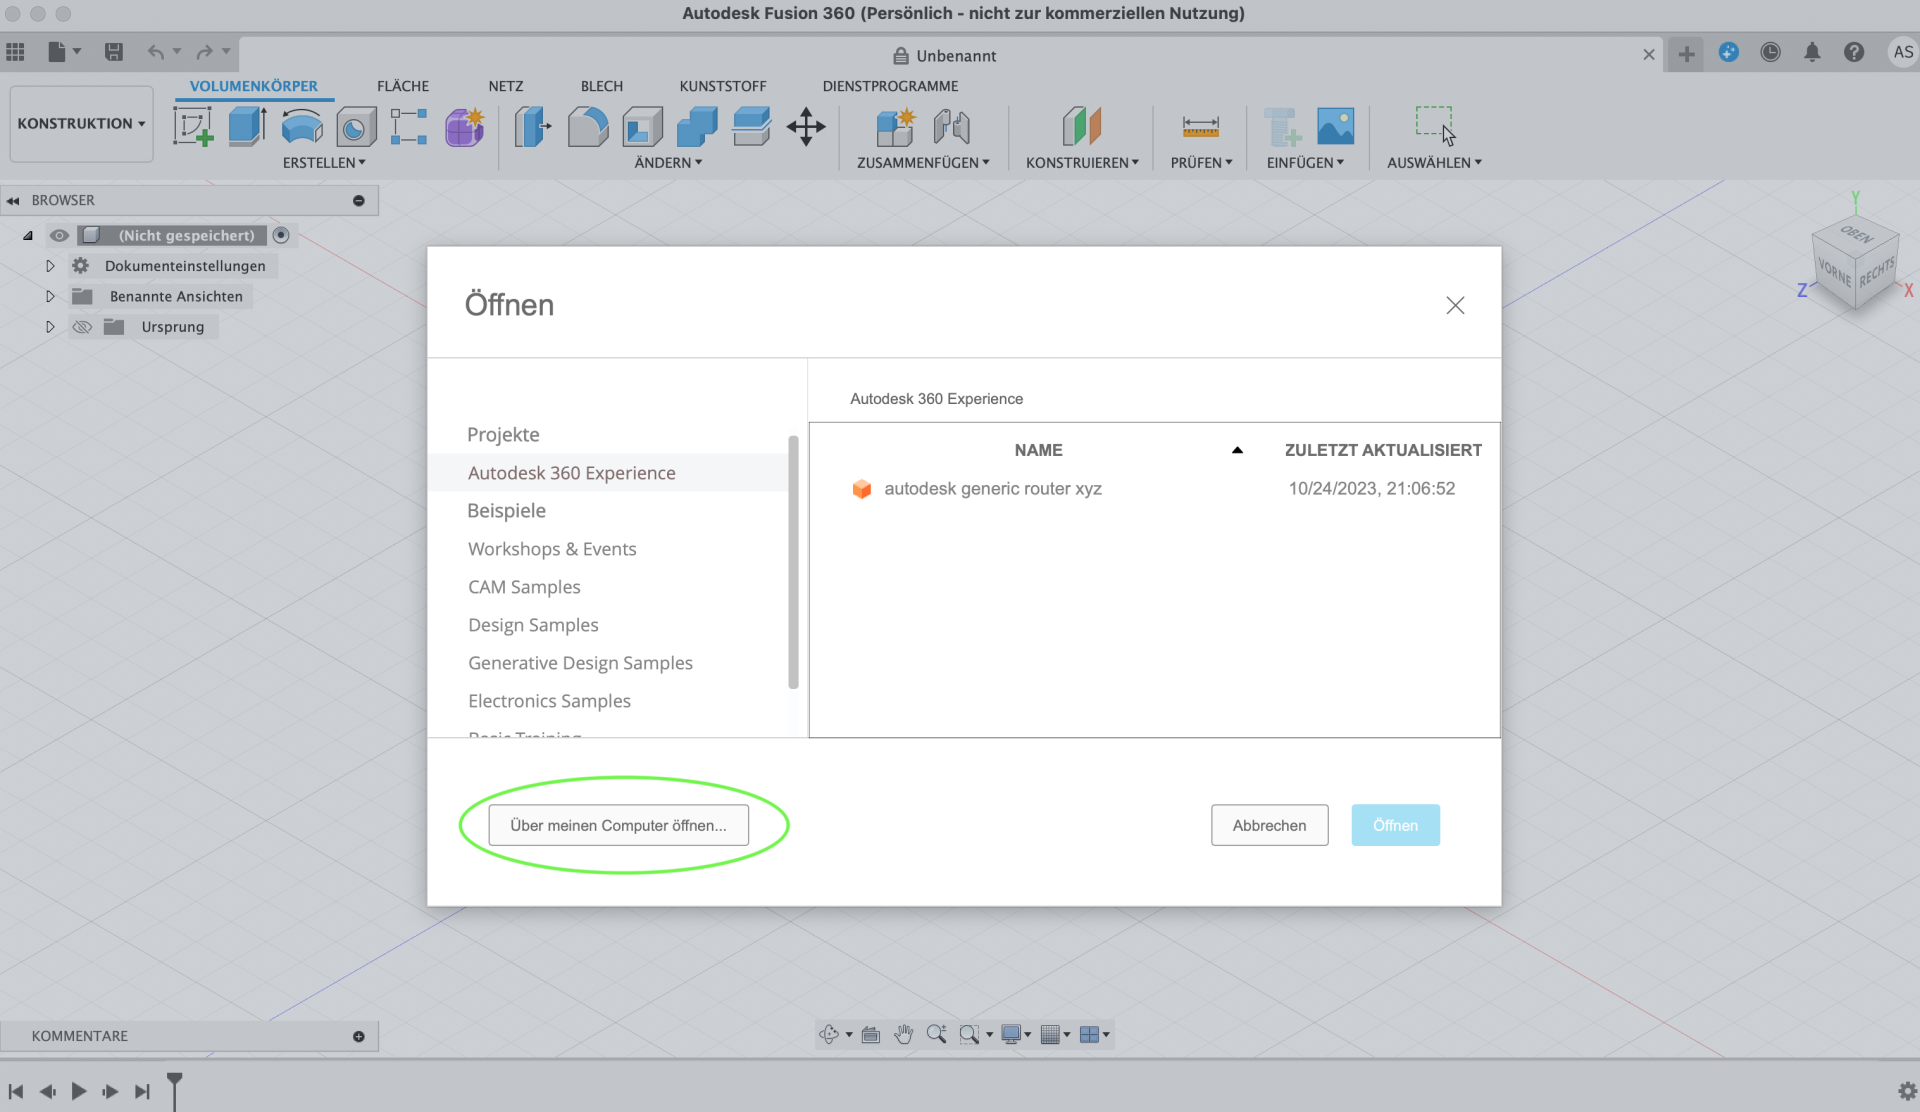The width and height of the screenshot is (1920, 1112).
Task: Open the ÄNDERN dropdown menu
Action: coord(668,162)
